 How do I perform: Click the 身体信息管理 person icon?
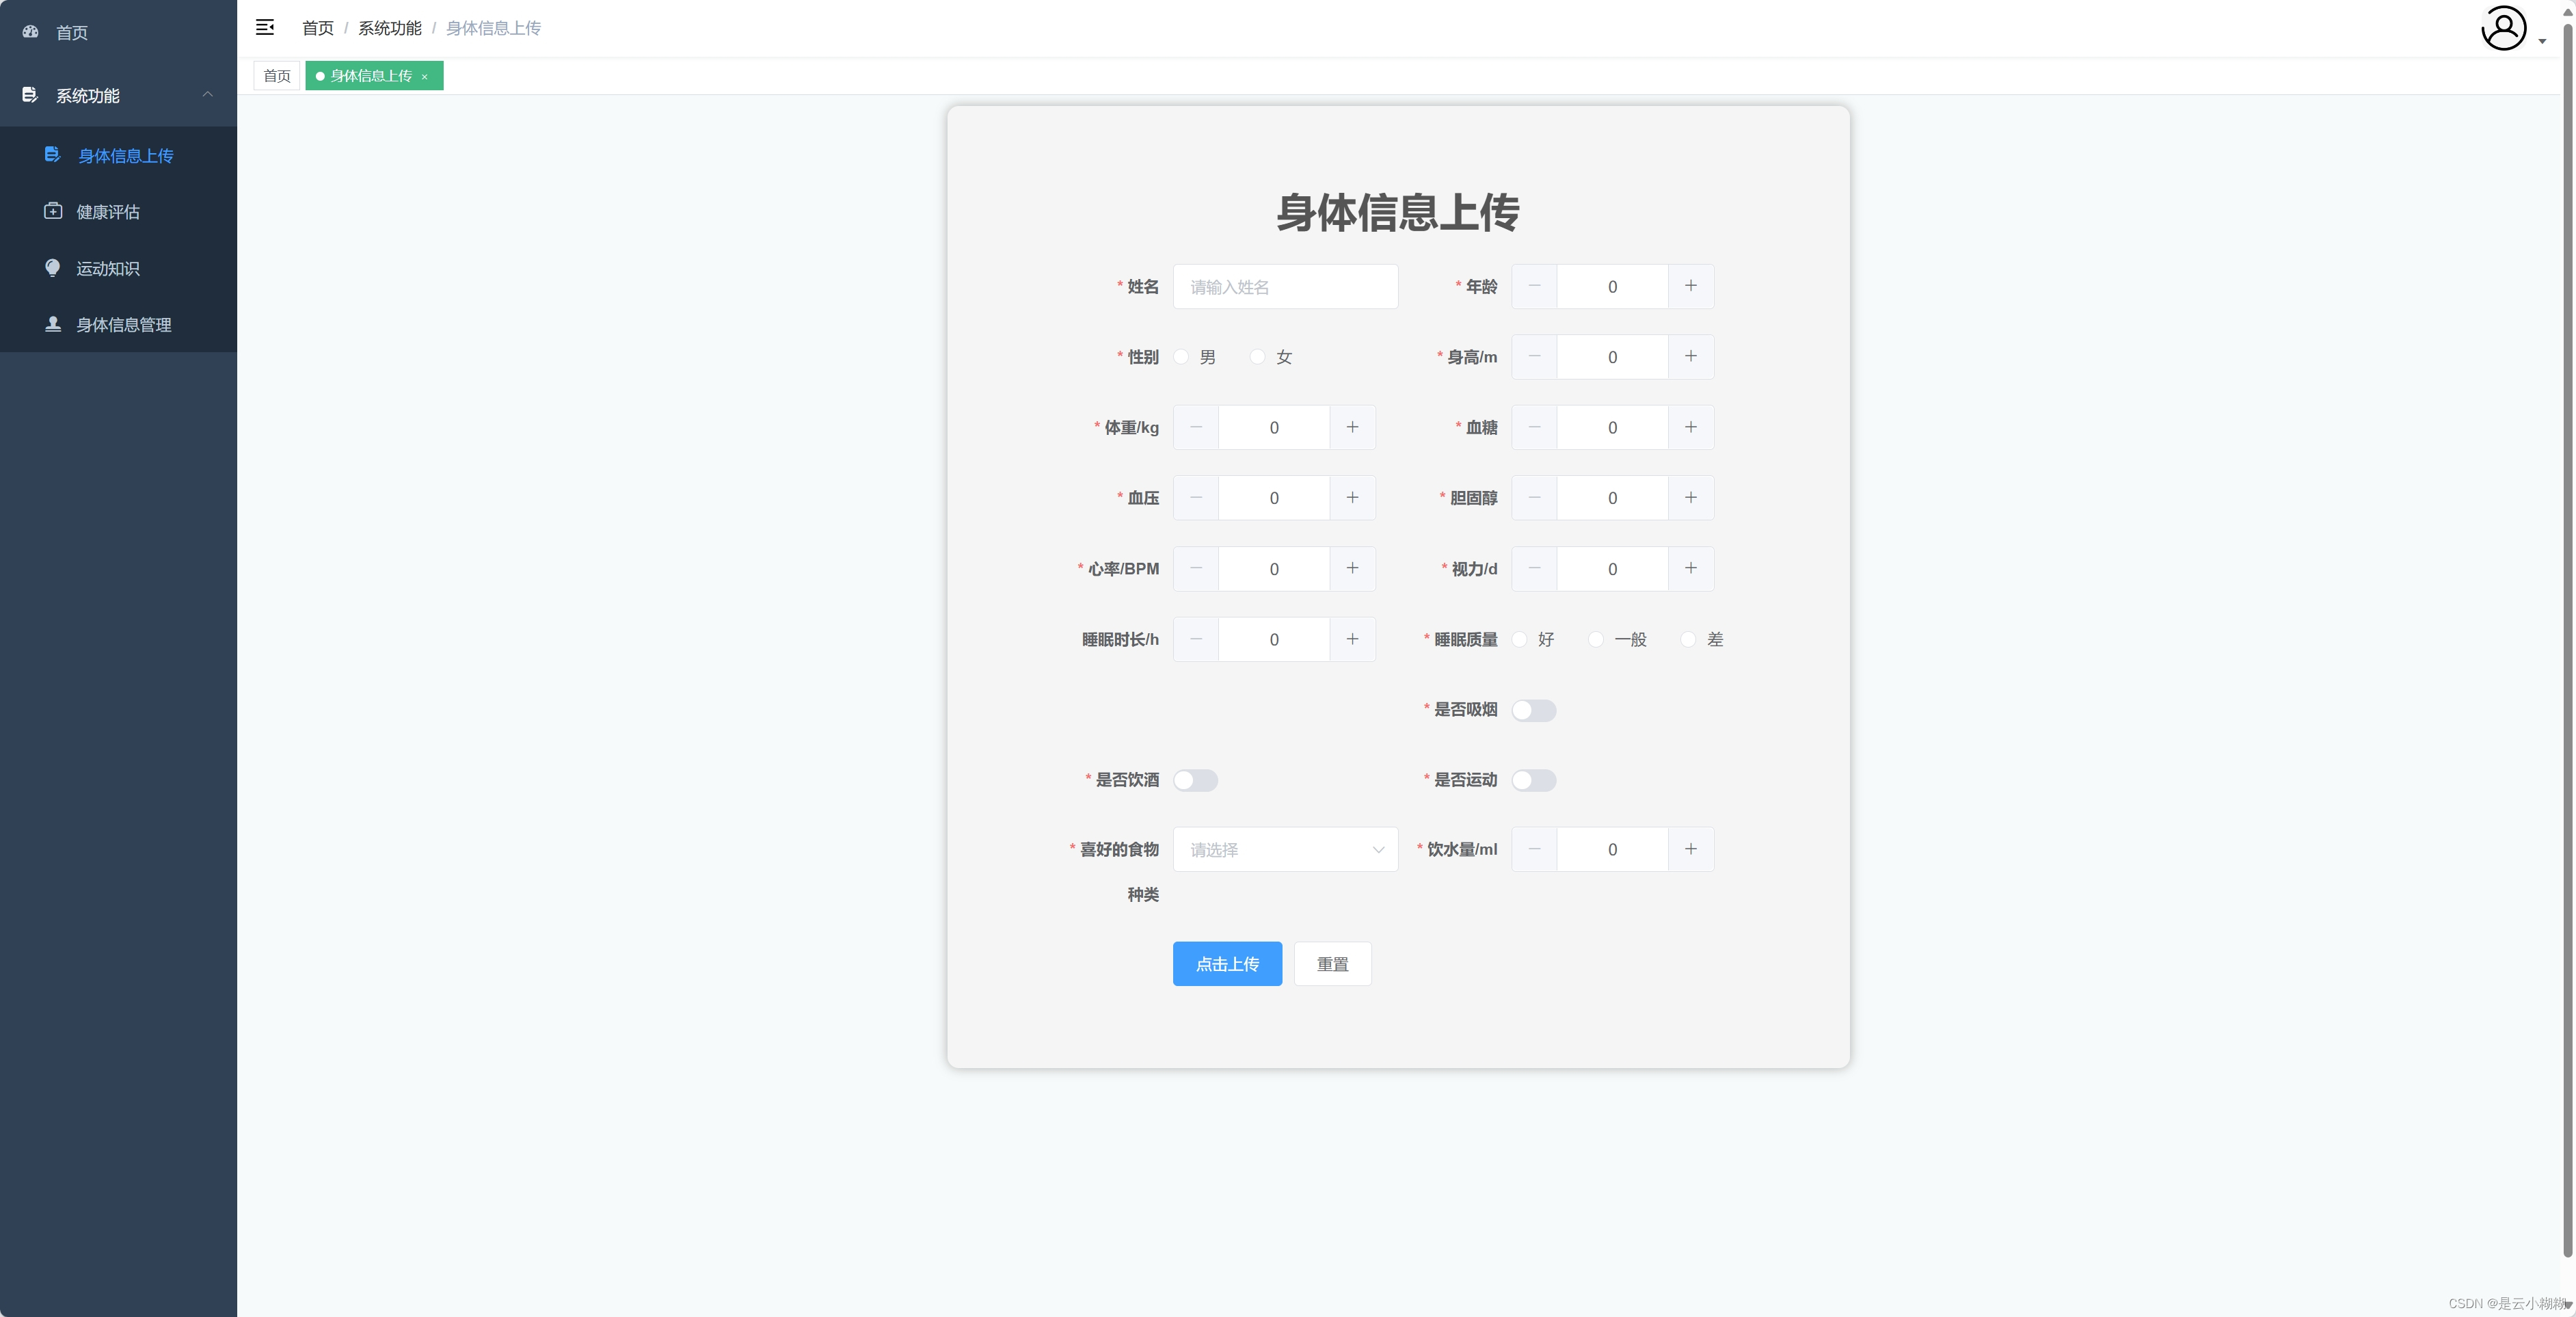(53, 324)
